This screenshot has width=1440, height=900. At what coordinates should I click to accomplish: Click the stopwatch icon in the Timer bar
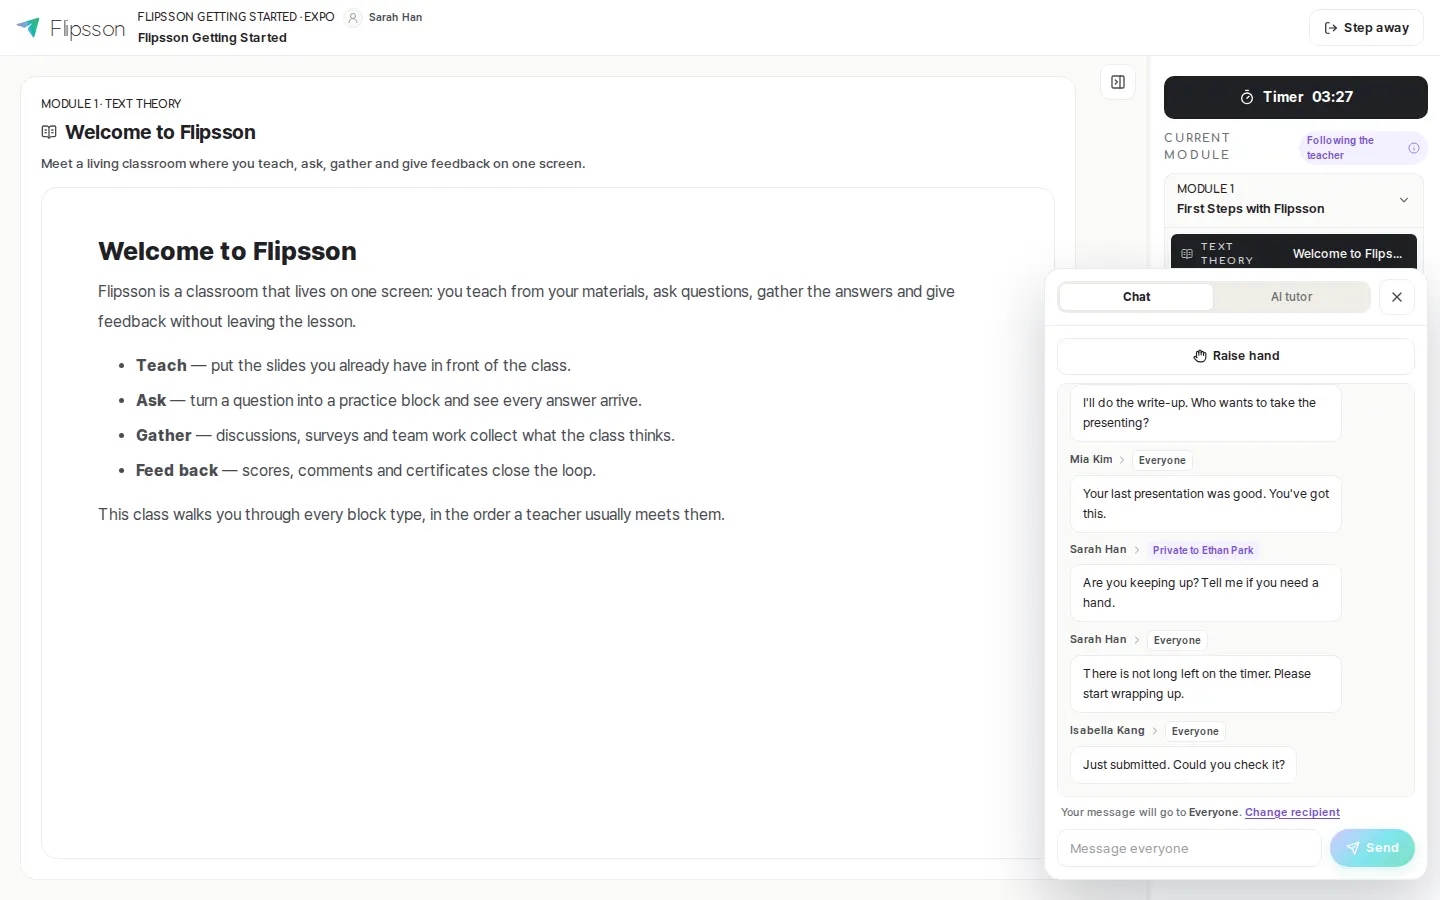[x=1247, y=97]
